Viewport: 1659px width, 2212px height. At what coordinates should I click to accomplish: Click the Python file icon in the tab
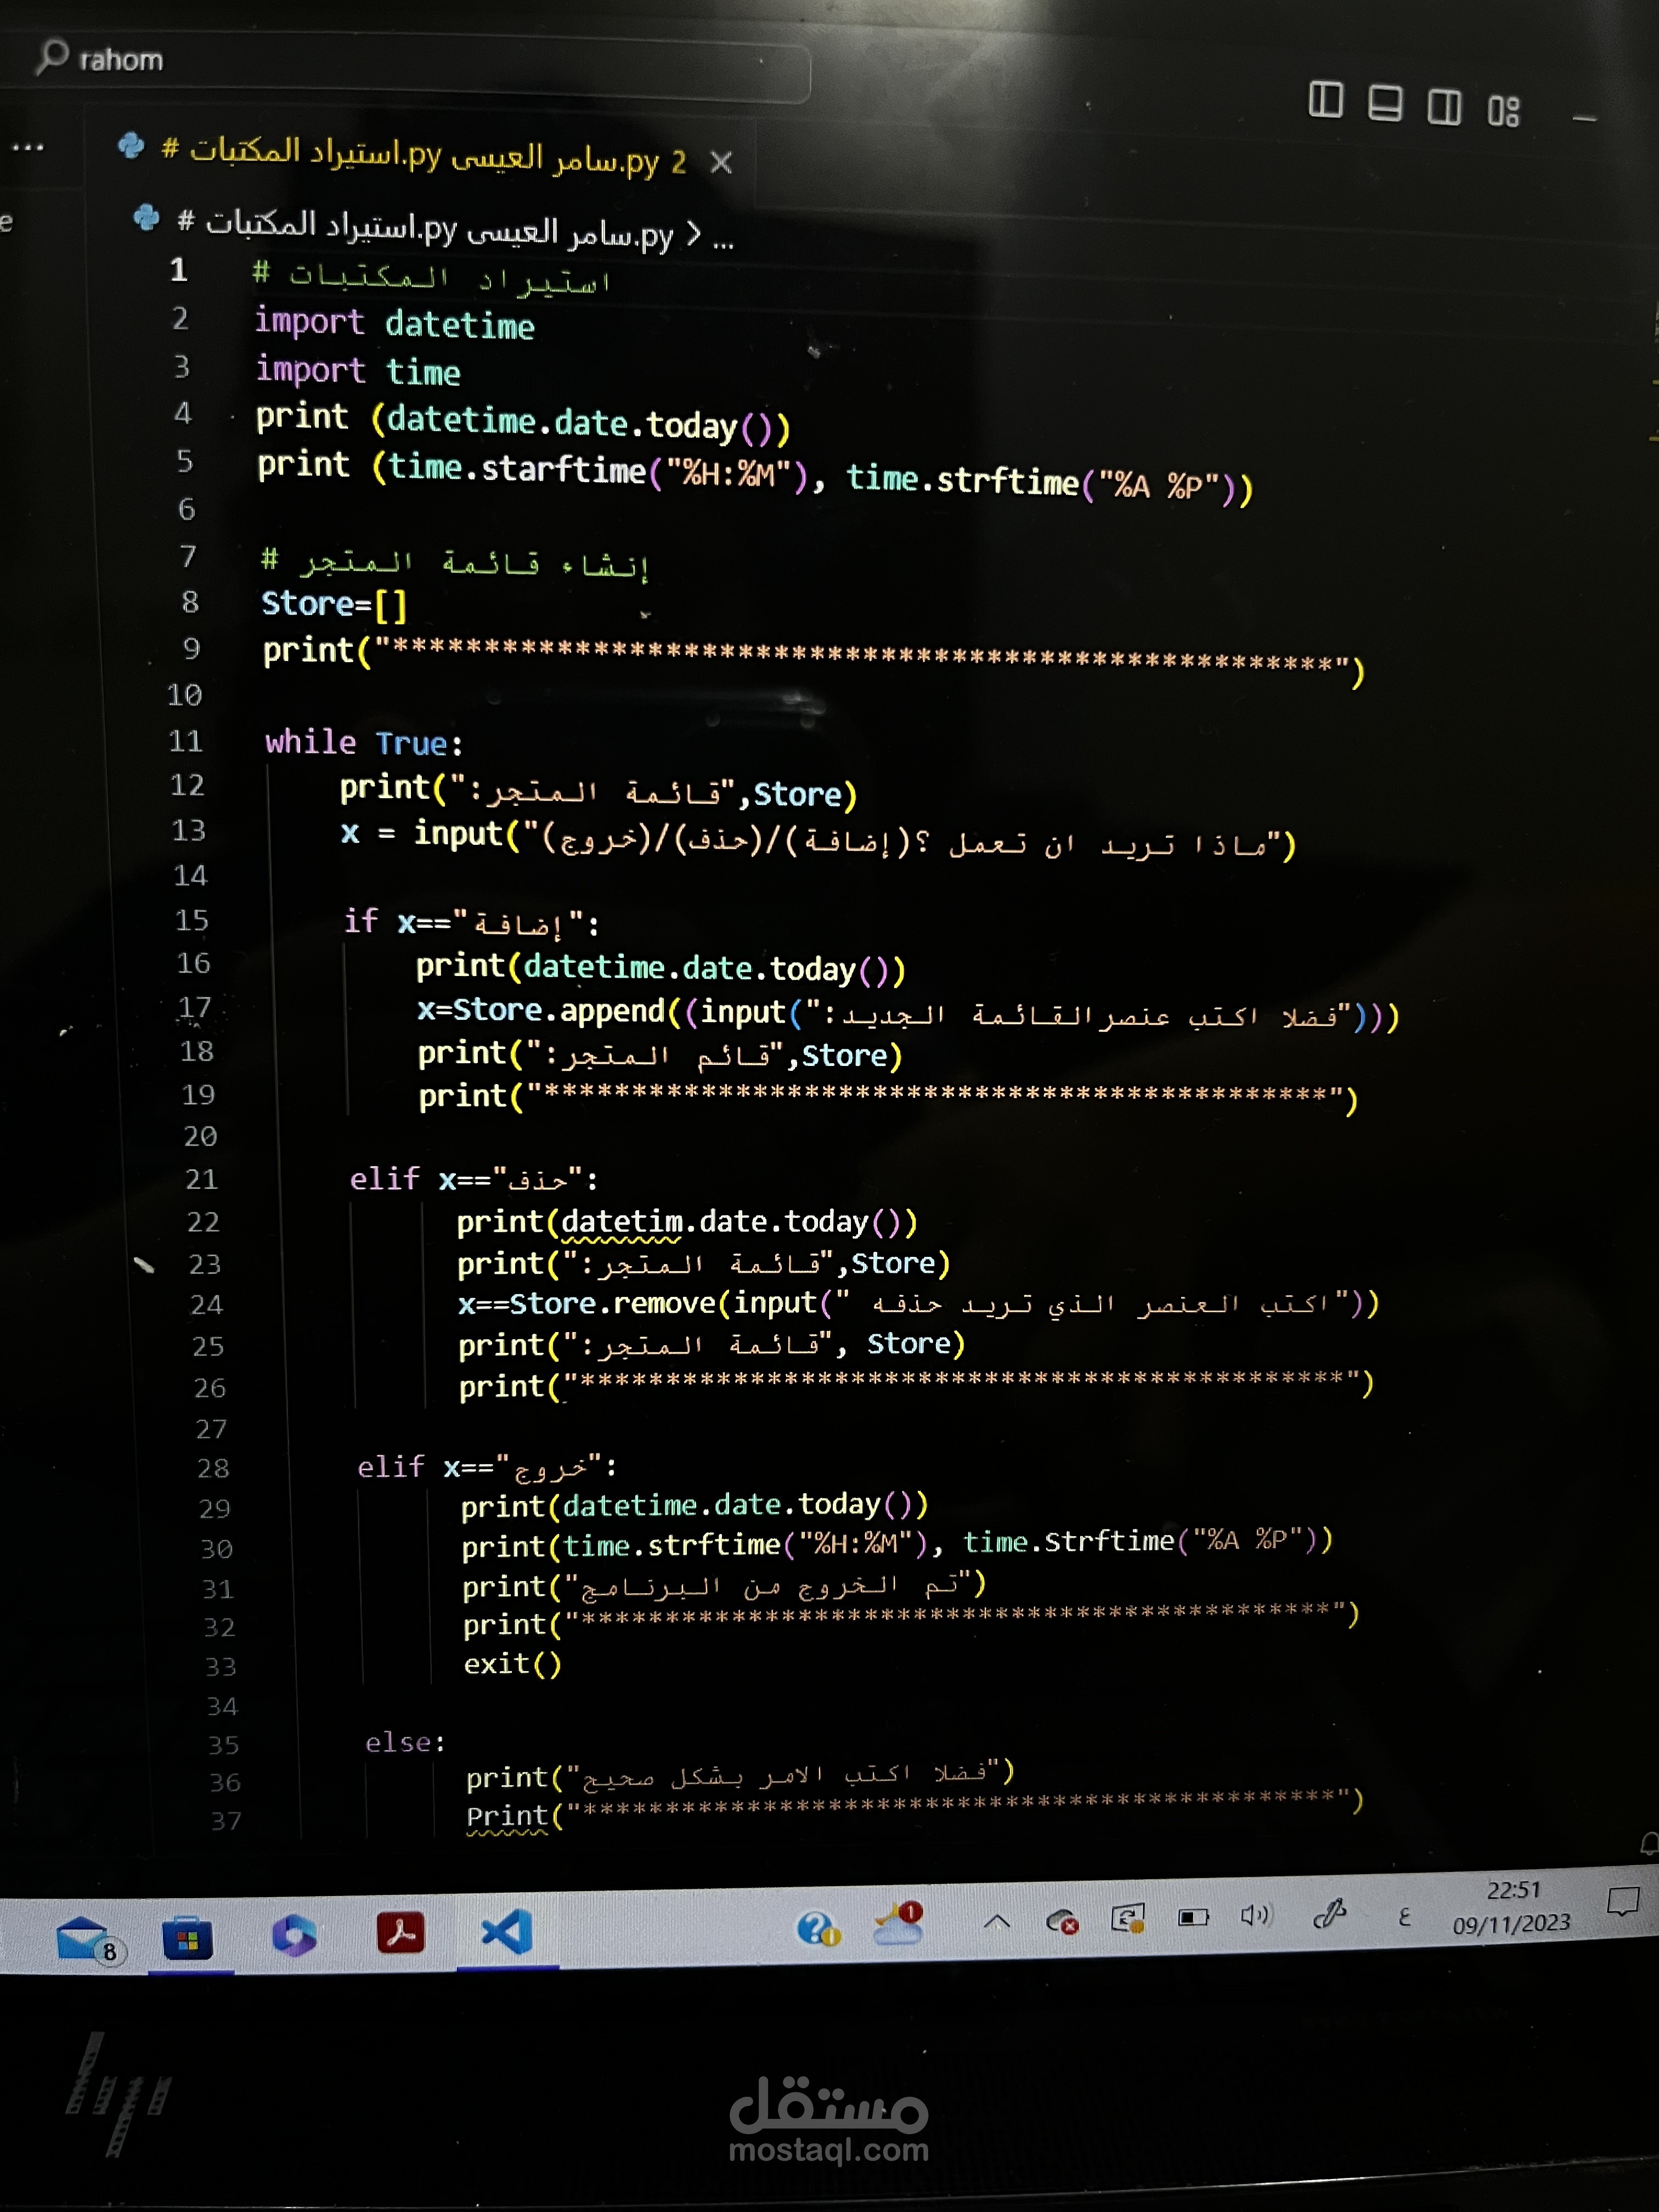131,146
